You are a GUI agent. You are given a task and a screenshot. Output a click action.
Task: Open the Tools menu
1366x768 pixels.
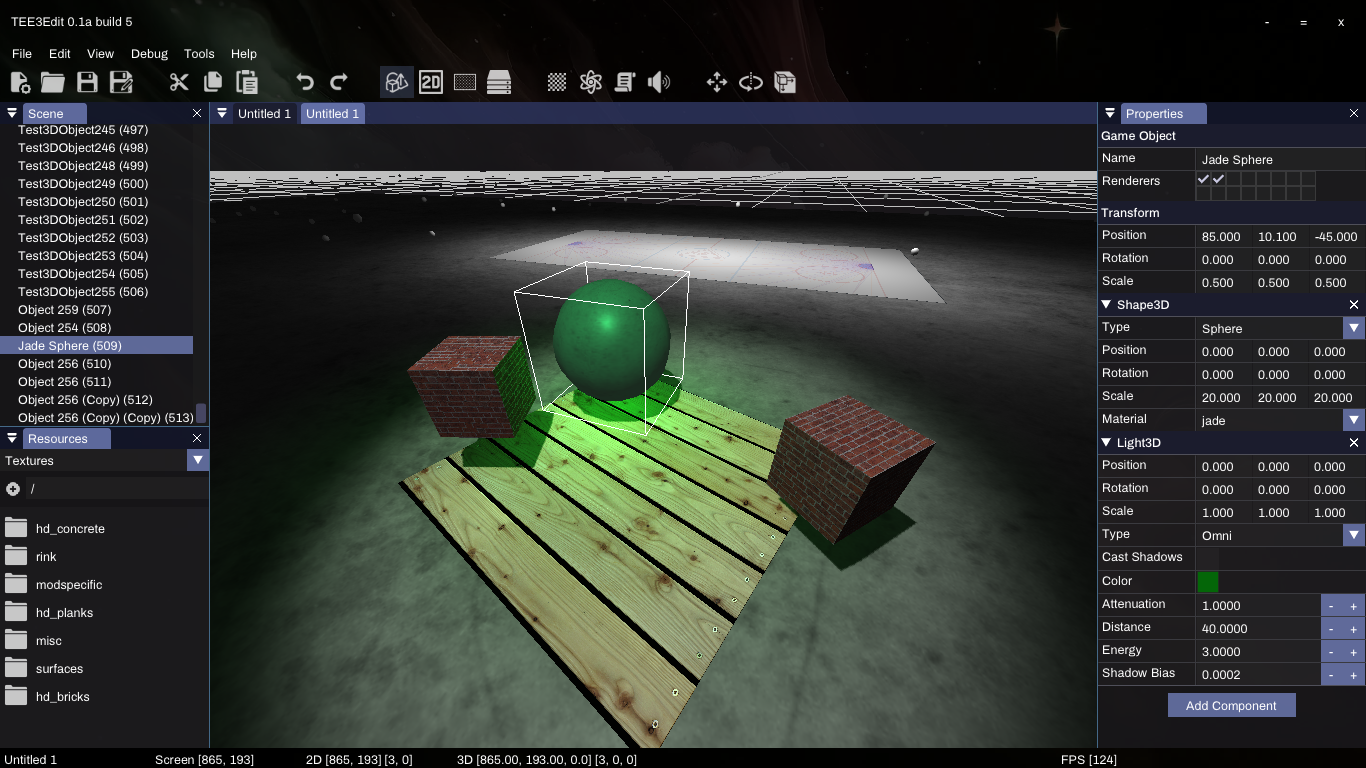click(x=199, y=53)
